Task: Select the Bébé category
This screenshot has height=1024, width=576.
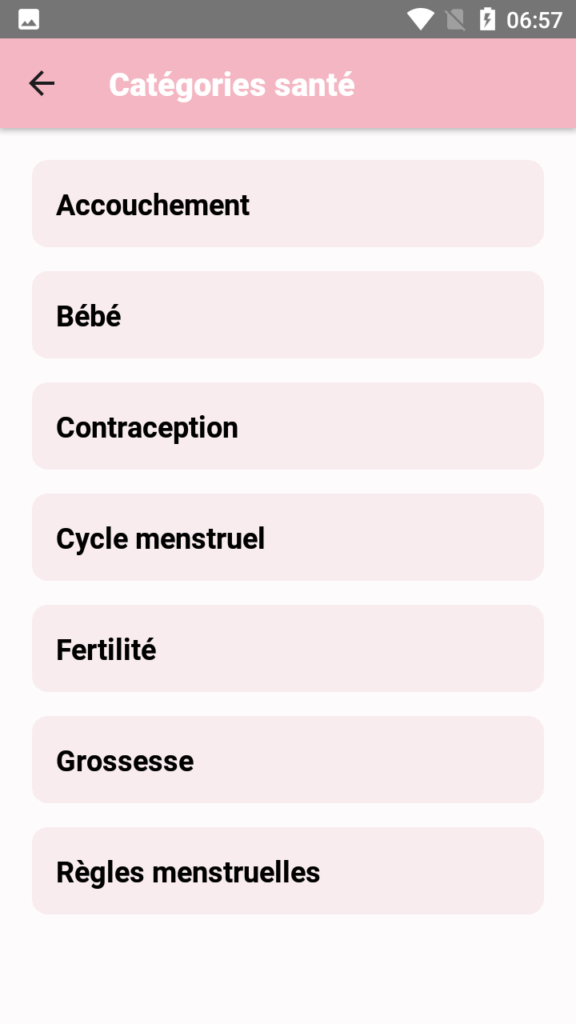Action: click(288, 315)
